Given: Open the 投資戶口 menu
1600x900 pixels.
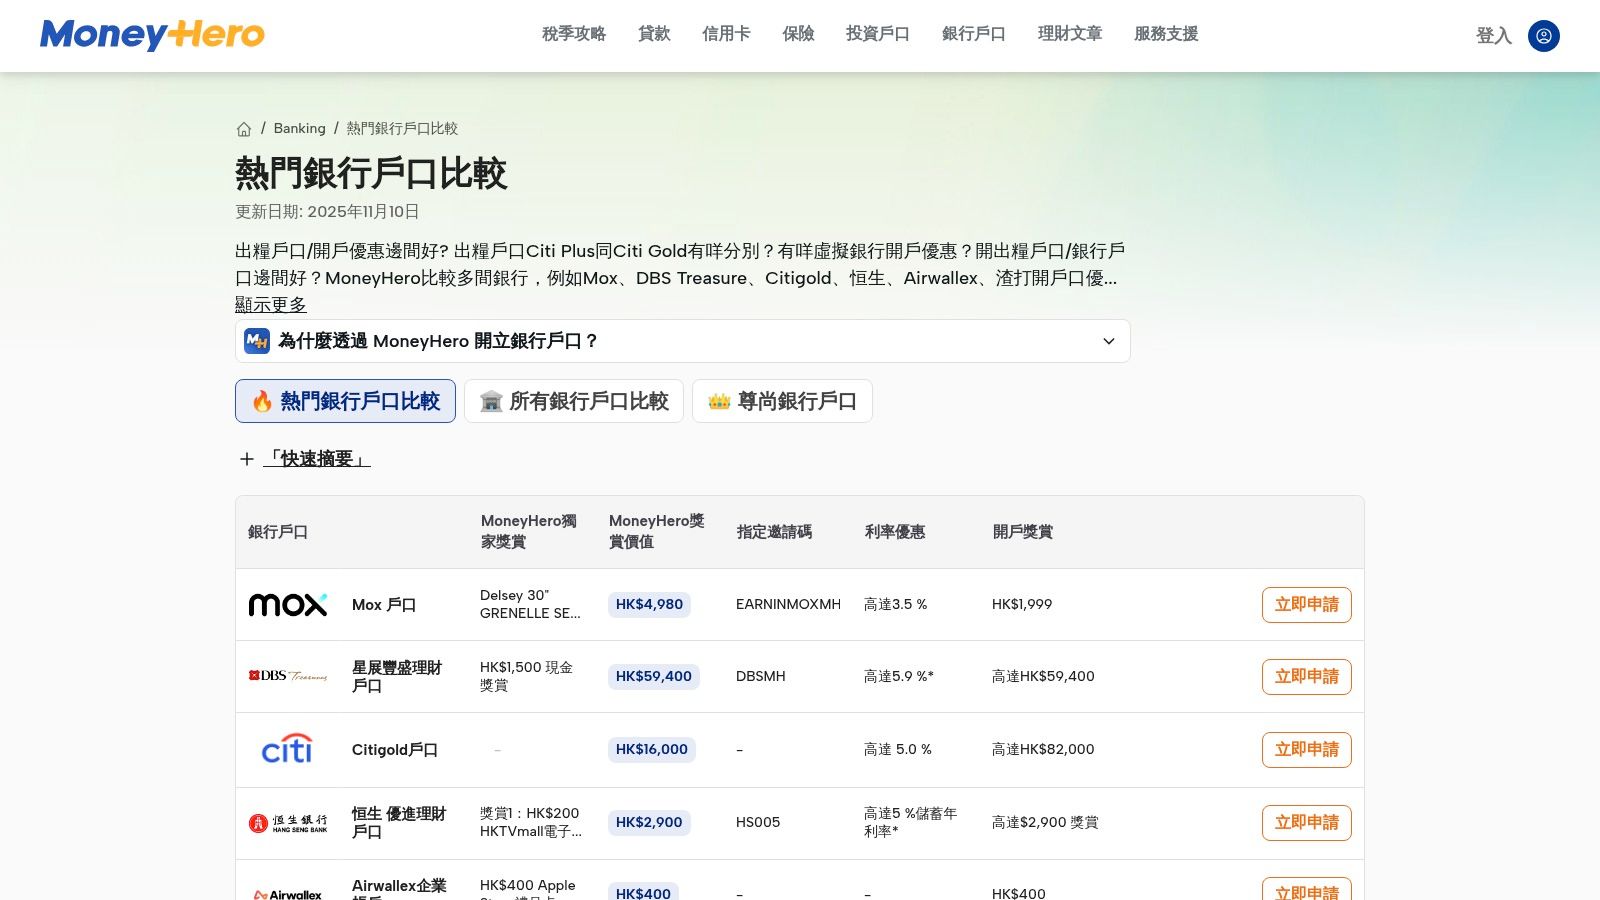Looking at the screenshot, I should pos(878,34).
